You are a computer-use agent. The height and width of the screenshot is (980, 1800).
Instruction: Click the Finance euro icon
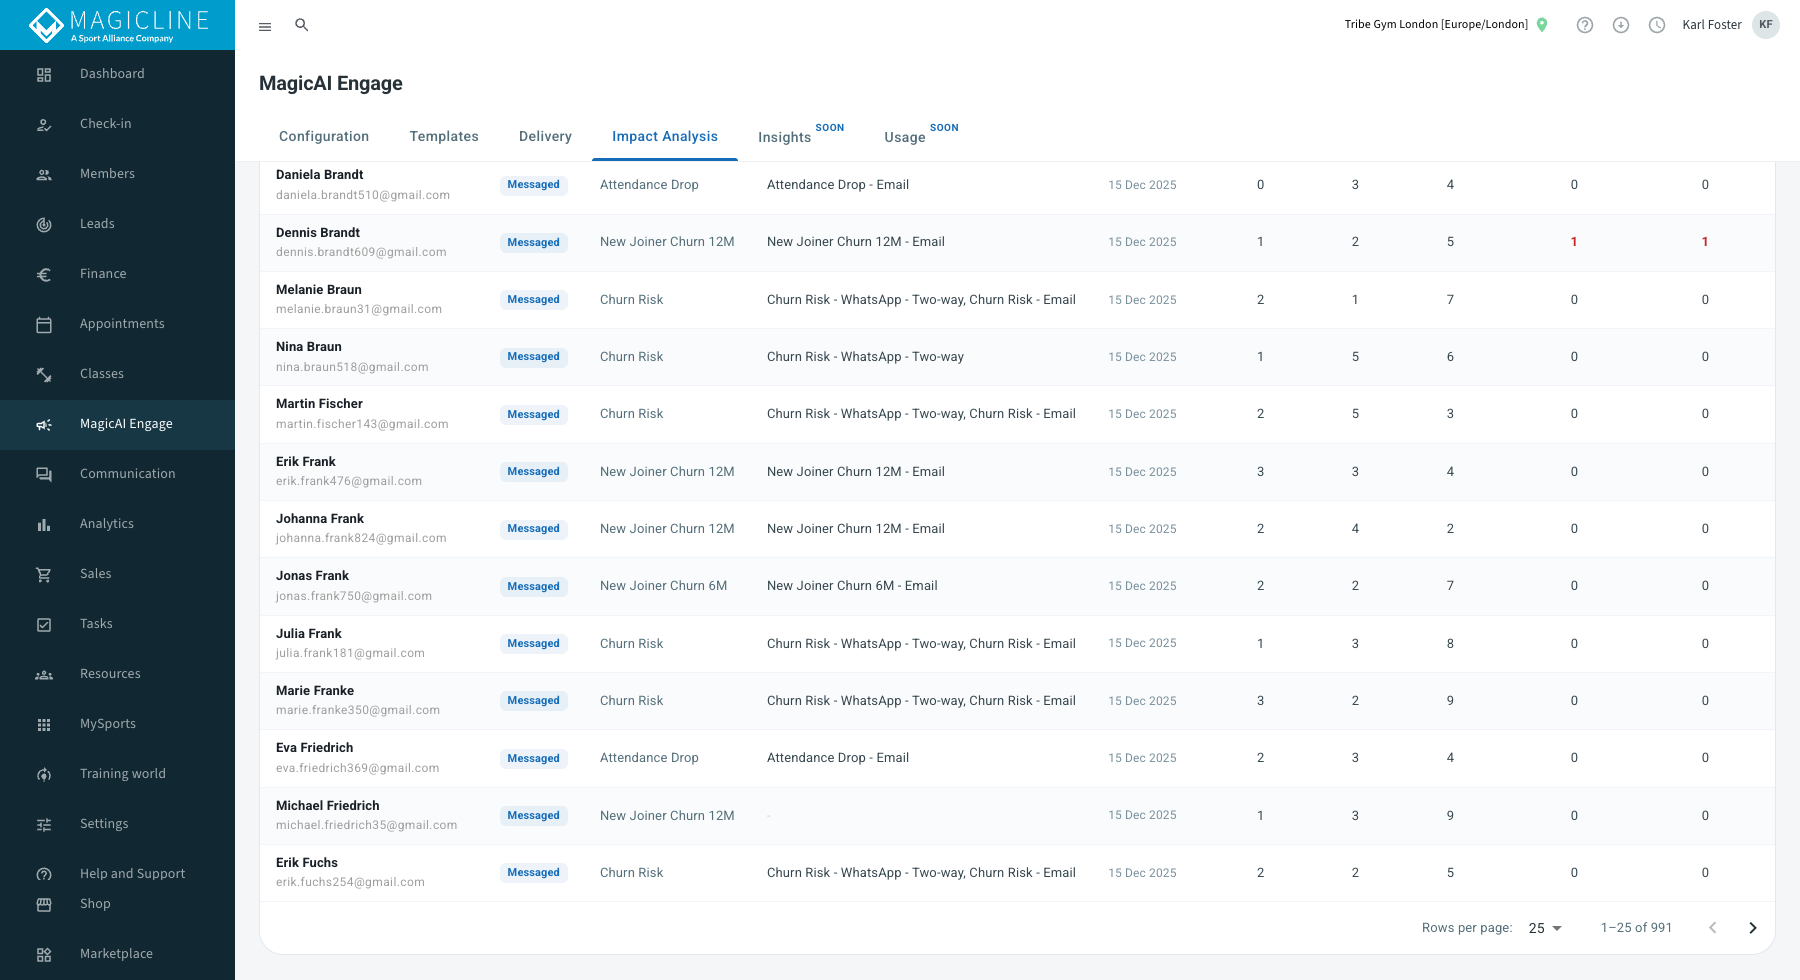pos(44,274)
